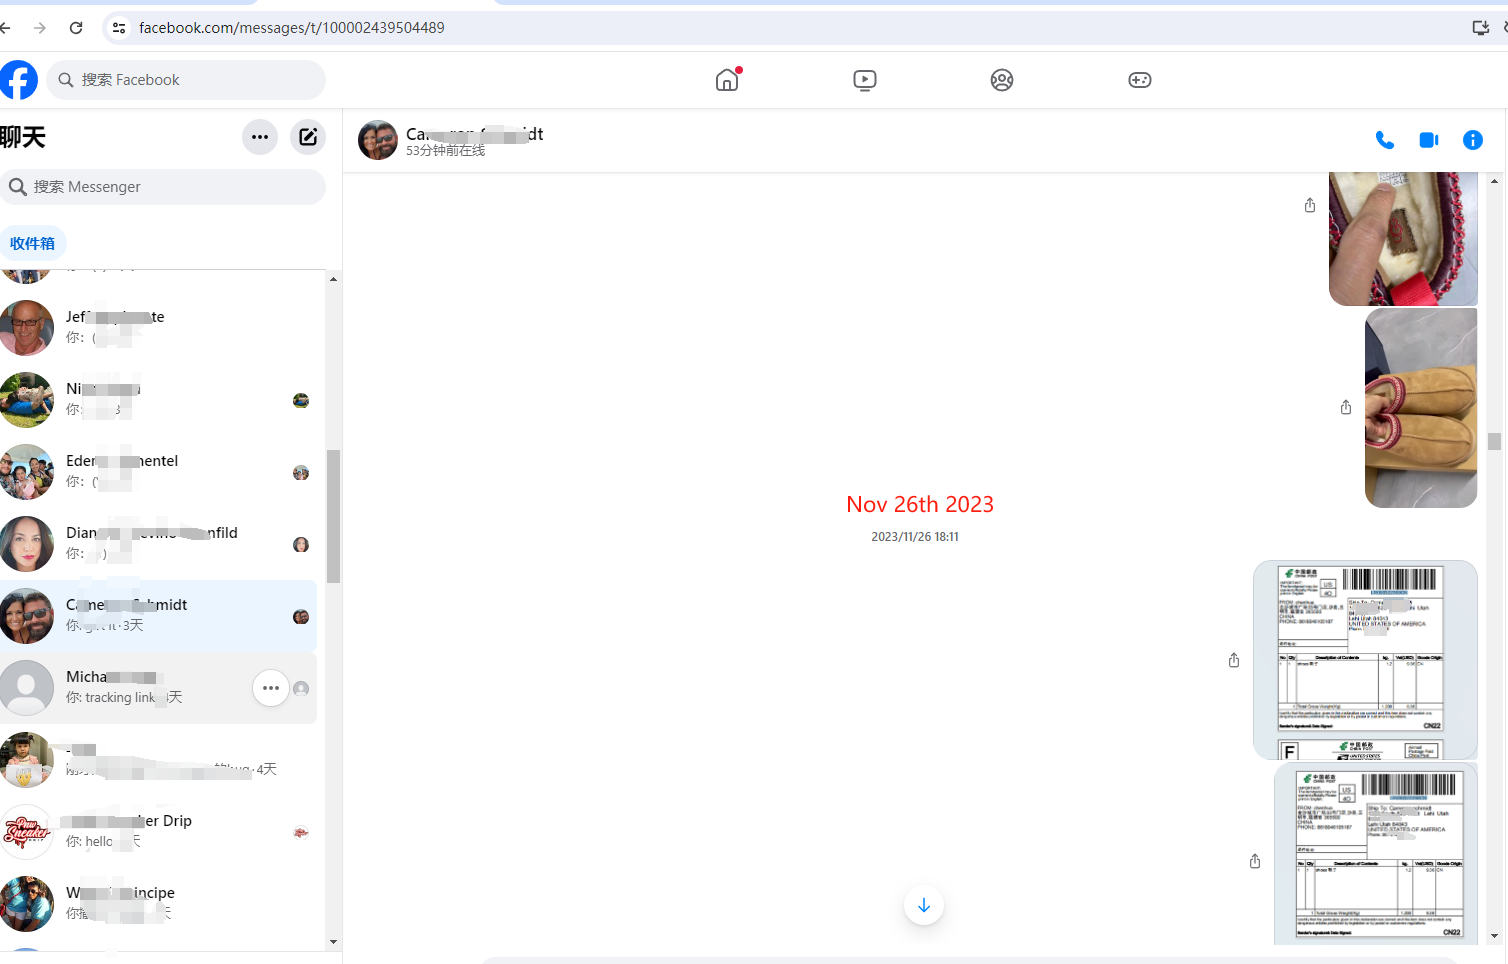The height and width of the screenshot is (964, 1508).
Task: Share the first shipping label image
Action: (1234, 660)
